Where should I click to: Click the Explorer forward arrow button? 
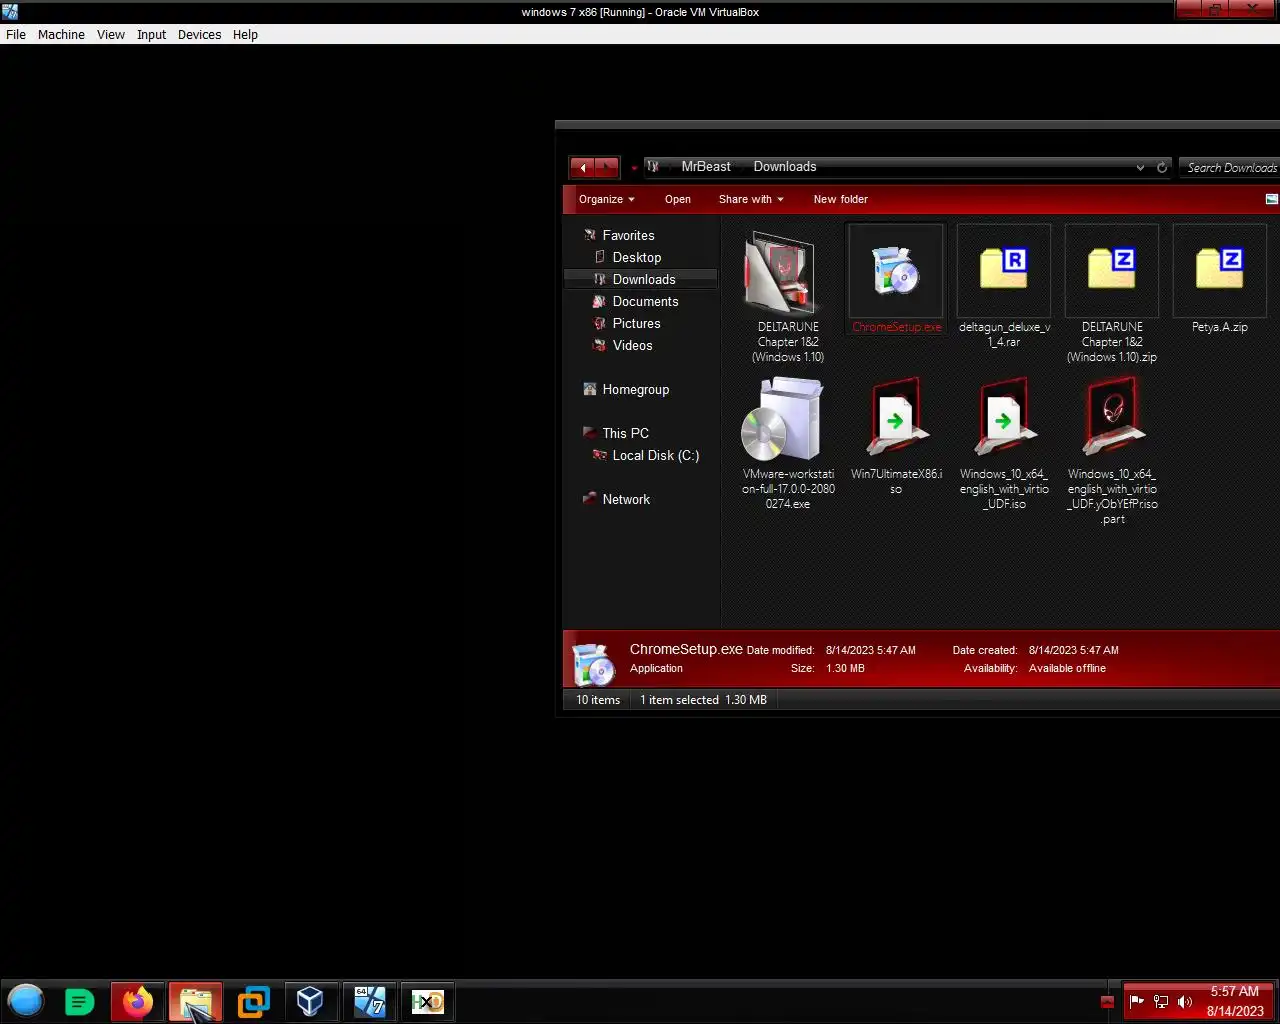tap(607, 167)
